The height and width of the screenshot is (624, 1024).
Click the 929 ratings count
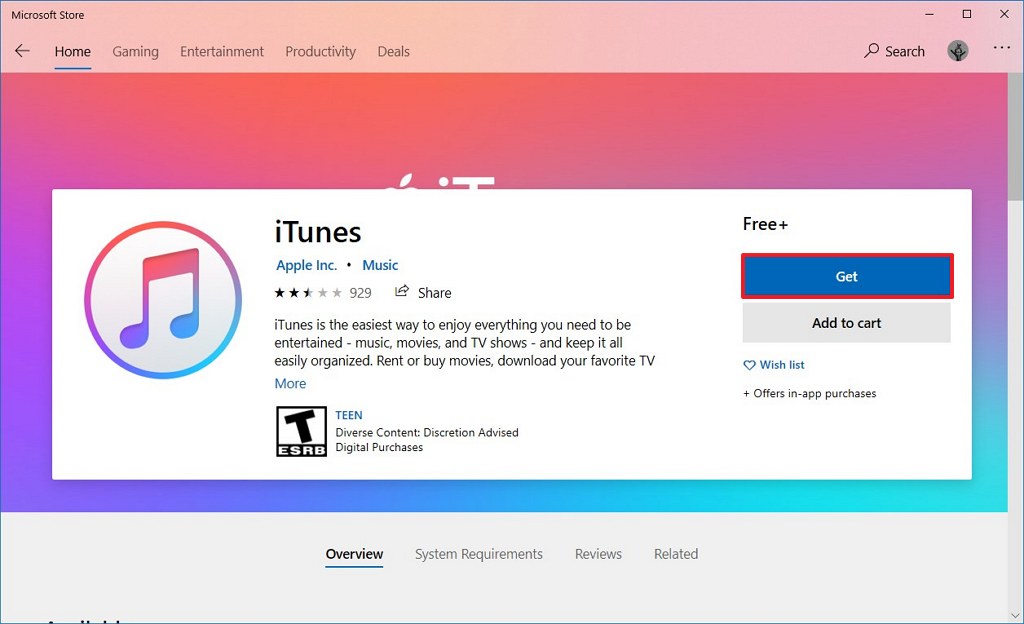[360, 292]
